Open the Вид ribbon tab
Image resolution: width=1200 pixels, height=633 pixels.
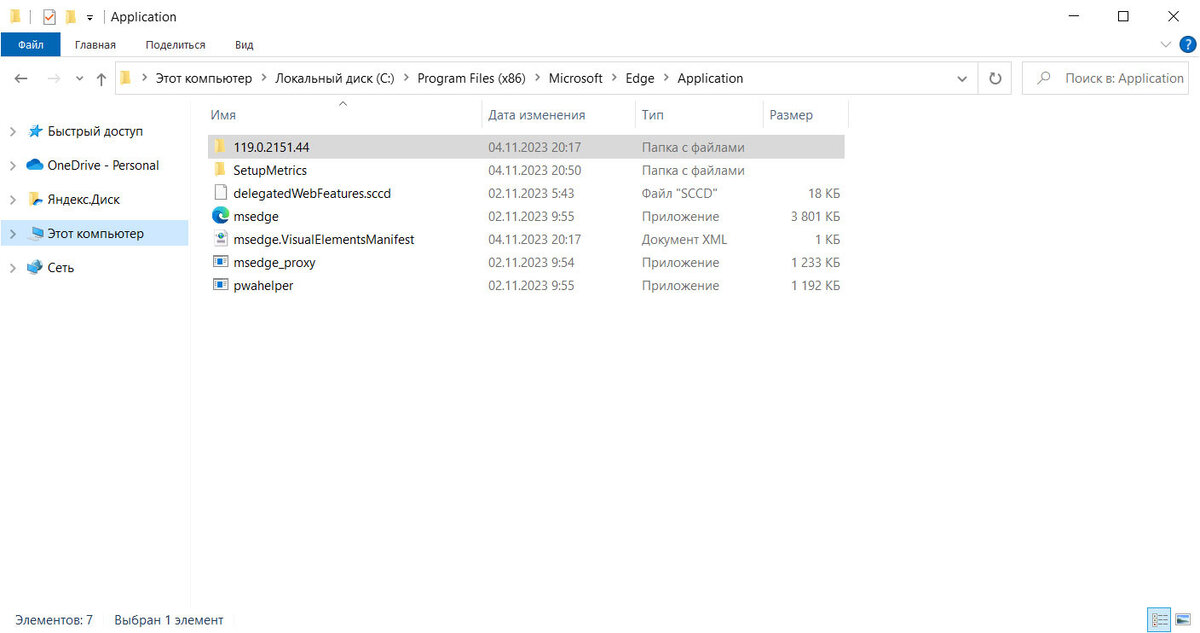pyautogui.click(x=244, y=45)
